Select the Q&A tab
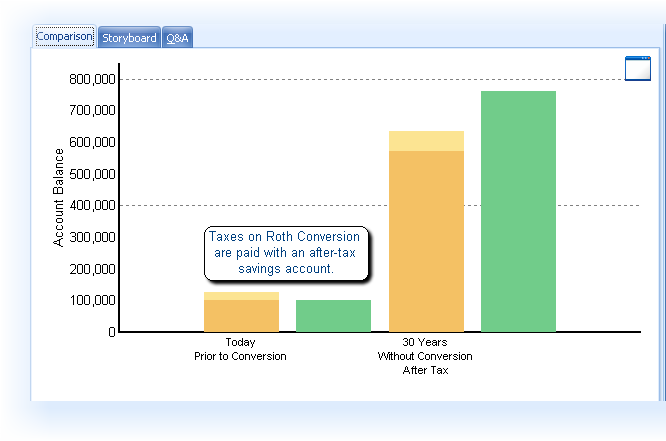 coord(178,38)
